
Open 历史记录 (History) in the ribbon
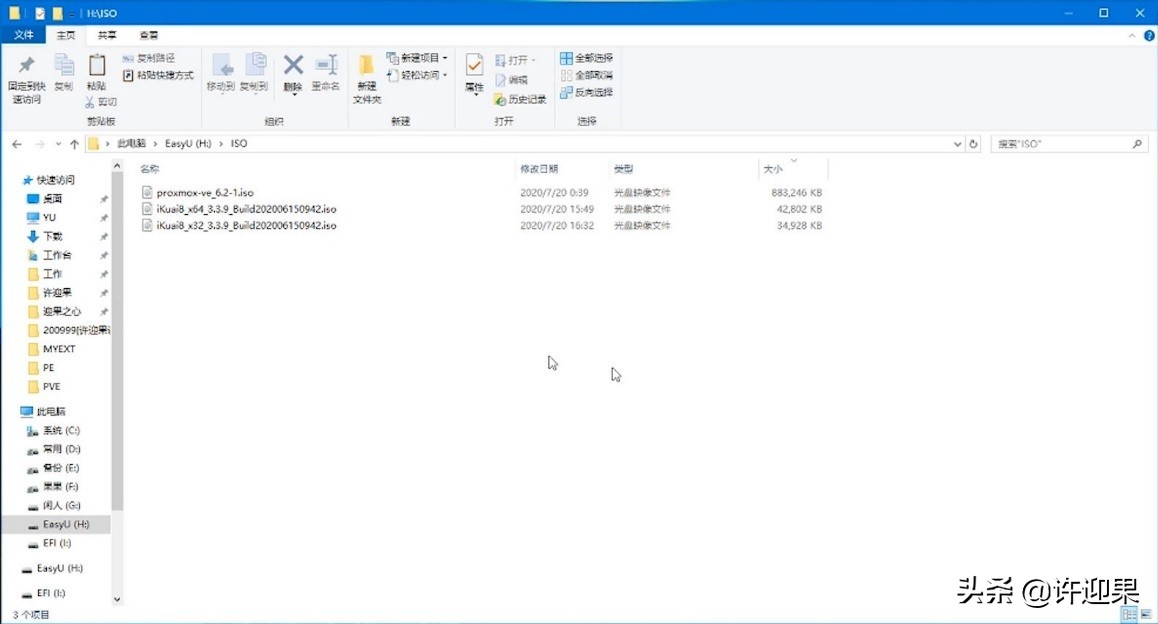[520, 99]
